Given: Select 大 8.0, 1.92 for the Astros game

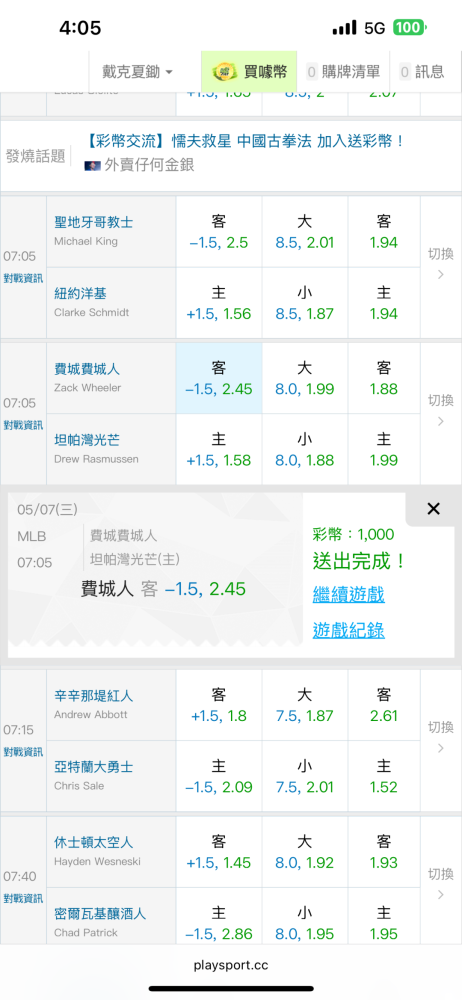Looking at the screenshot, I should pyautogui.click(x=304, y=852).
